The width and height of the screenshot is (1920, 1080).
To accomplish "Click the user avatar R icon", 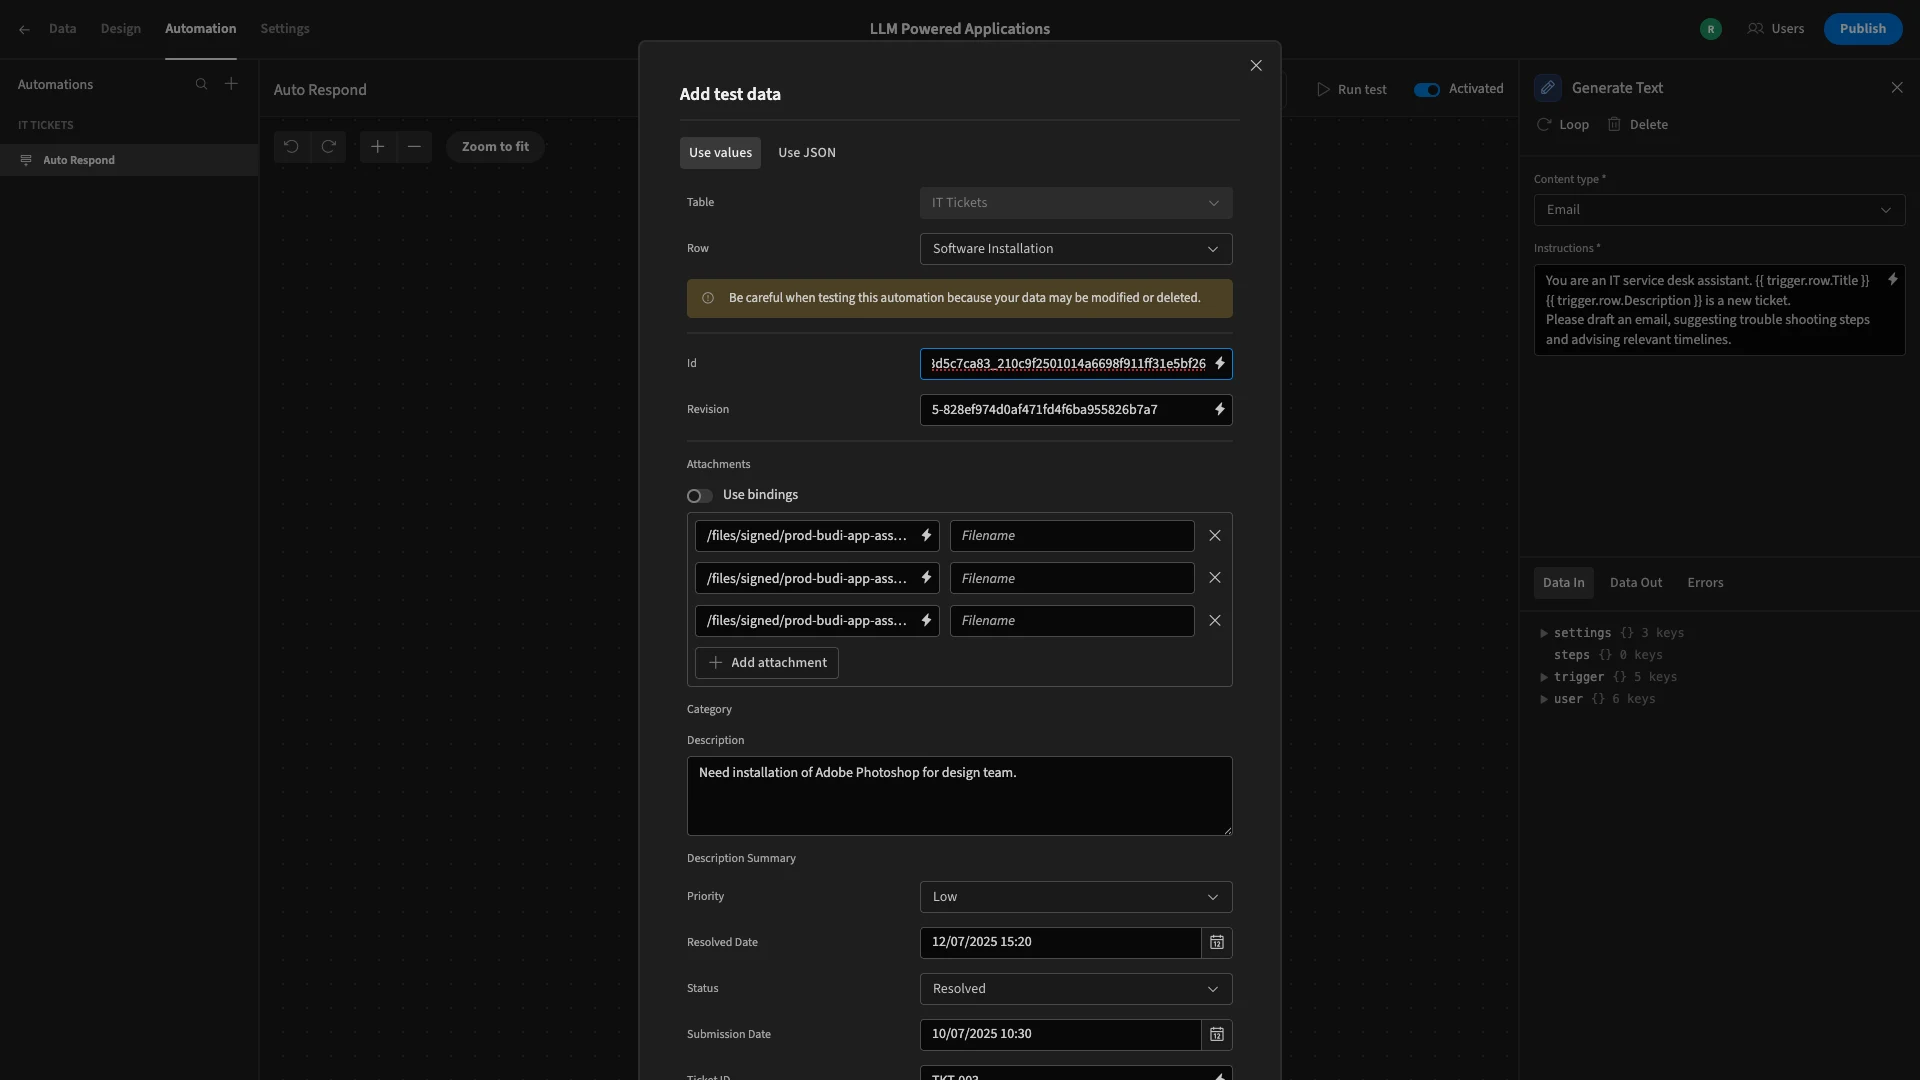I will pos(1711,29).
